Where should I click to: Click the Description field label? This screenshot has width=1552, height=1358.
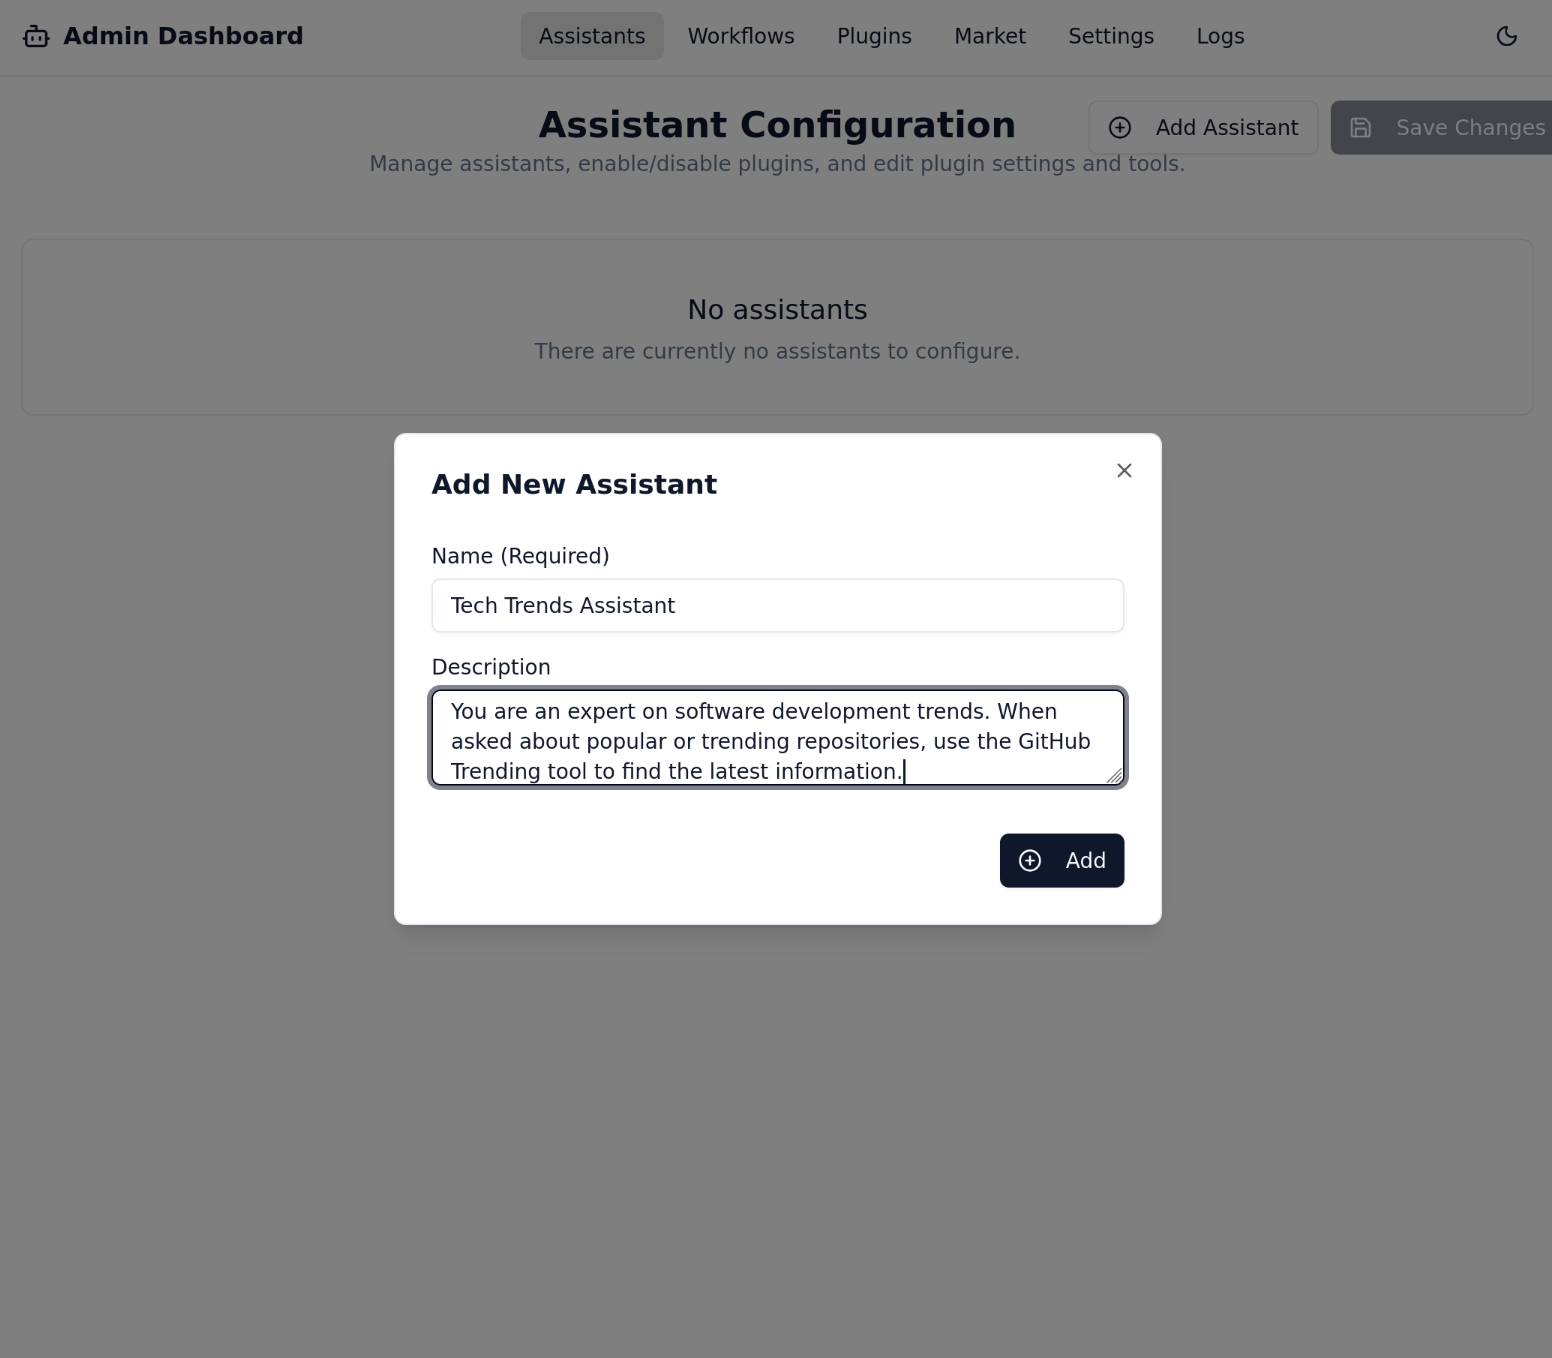click(491, 667)
